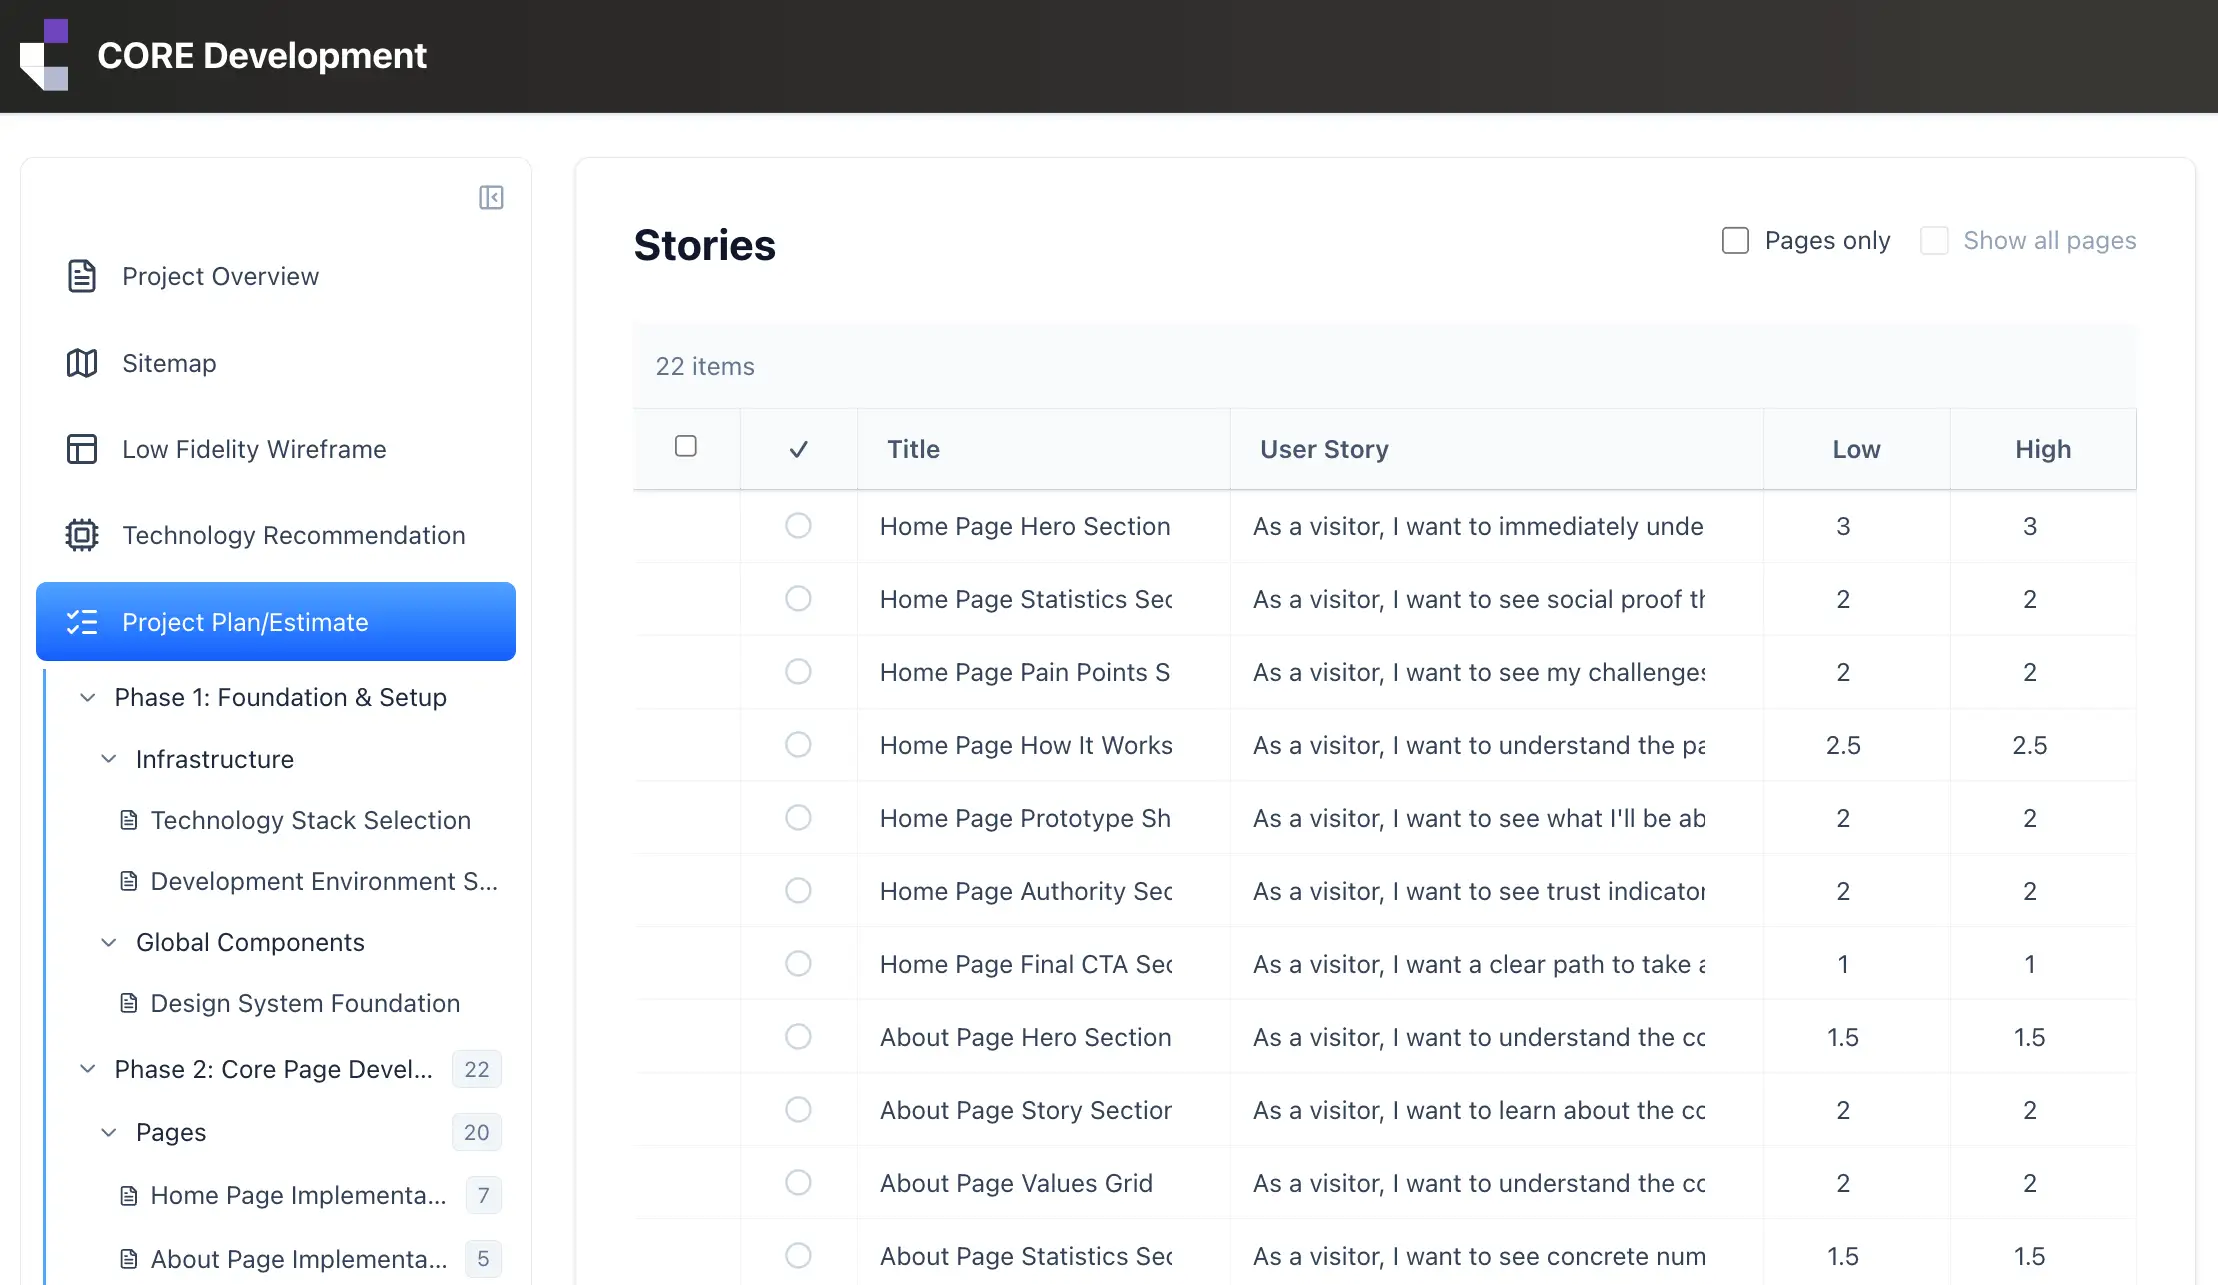
Task: Open the Technology Stack Selection page icon
Action: pyautogui.click(x=128, y=819)
